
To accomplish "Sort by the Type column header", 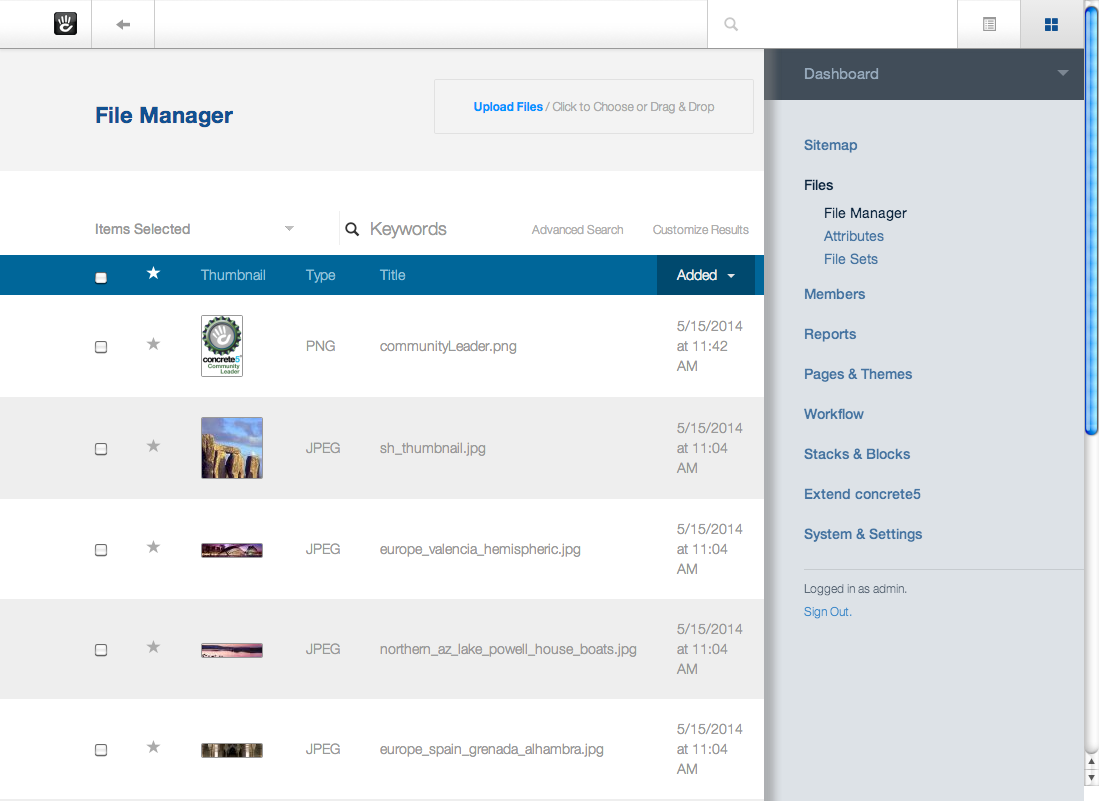I will [320, 275].
